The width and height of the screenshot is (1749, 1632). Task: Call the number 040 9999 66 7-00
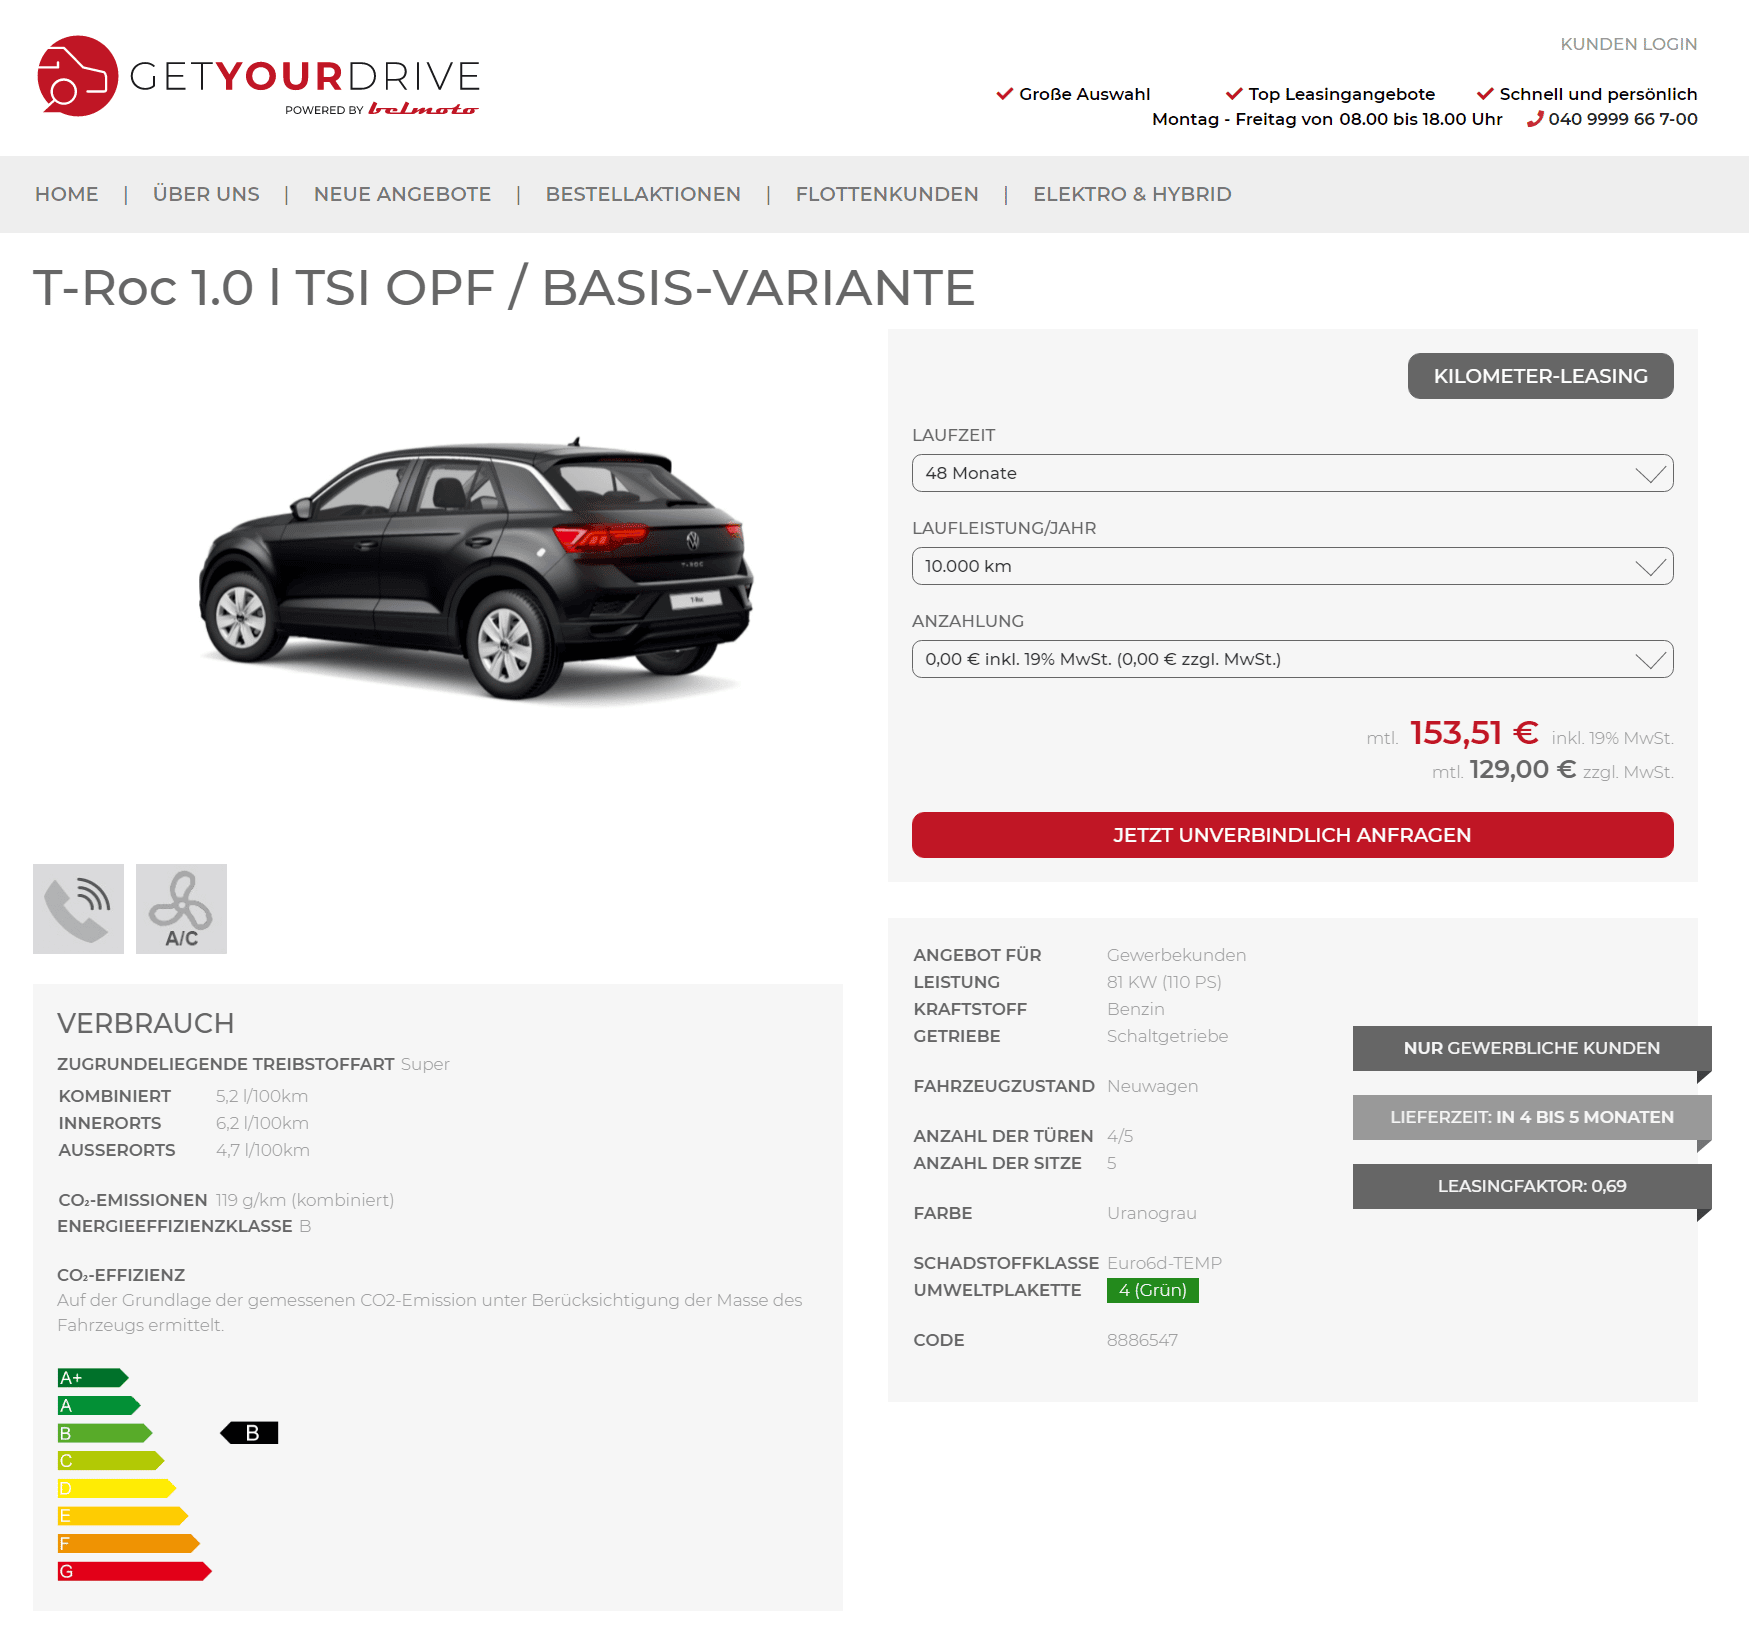click(1622, 119)
